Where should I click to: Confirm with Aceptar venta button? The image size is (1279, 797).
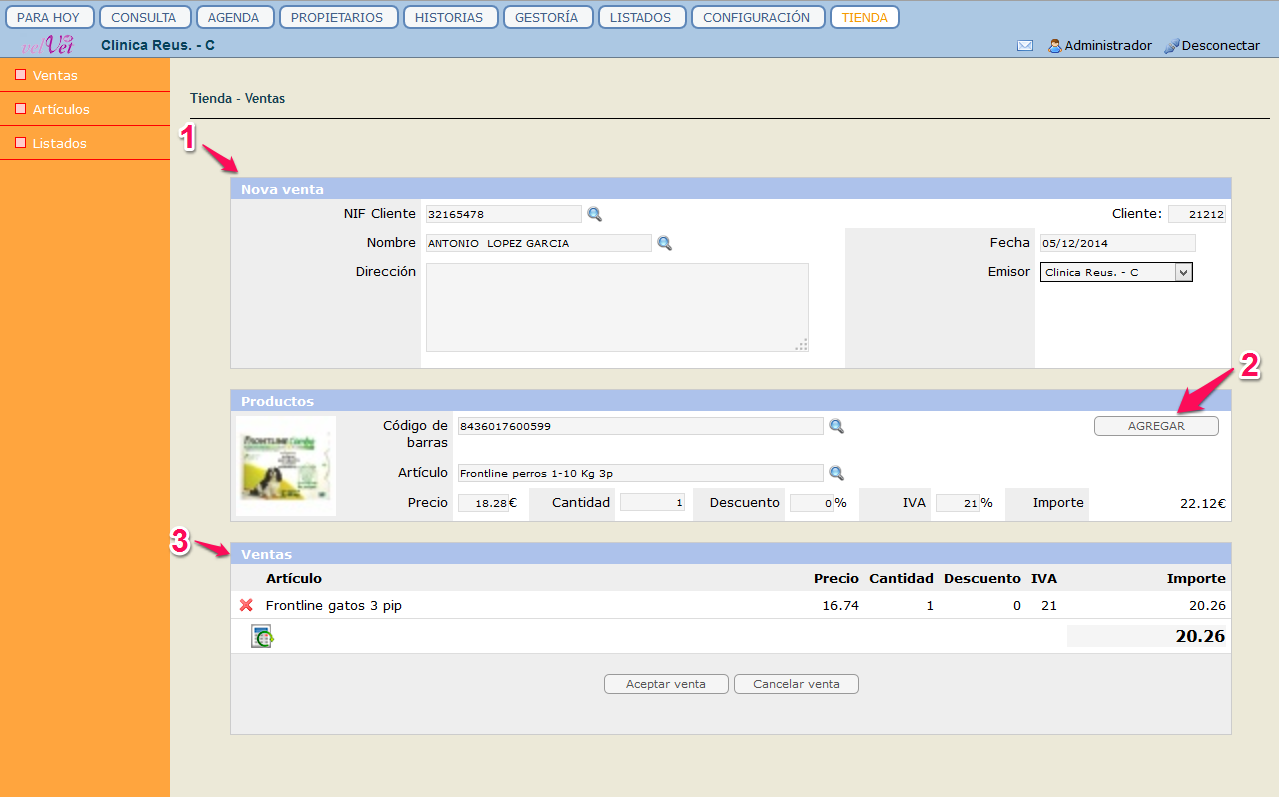[x=665, y=684]
